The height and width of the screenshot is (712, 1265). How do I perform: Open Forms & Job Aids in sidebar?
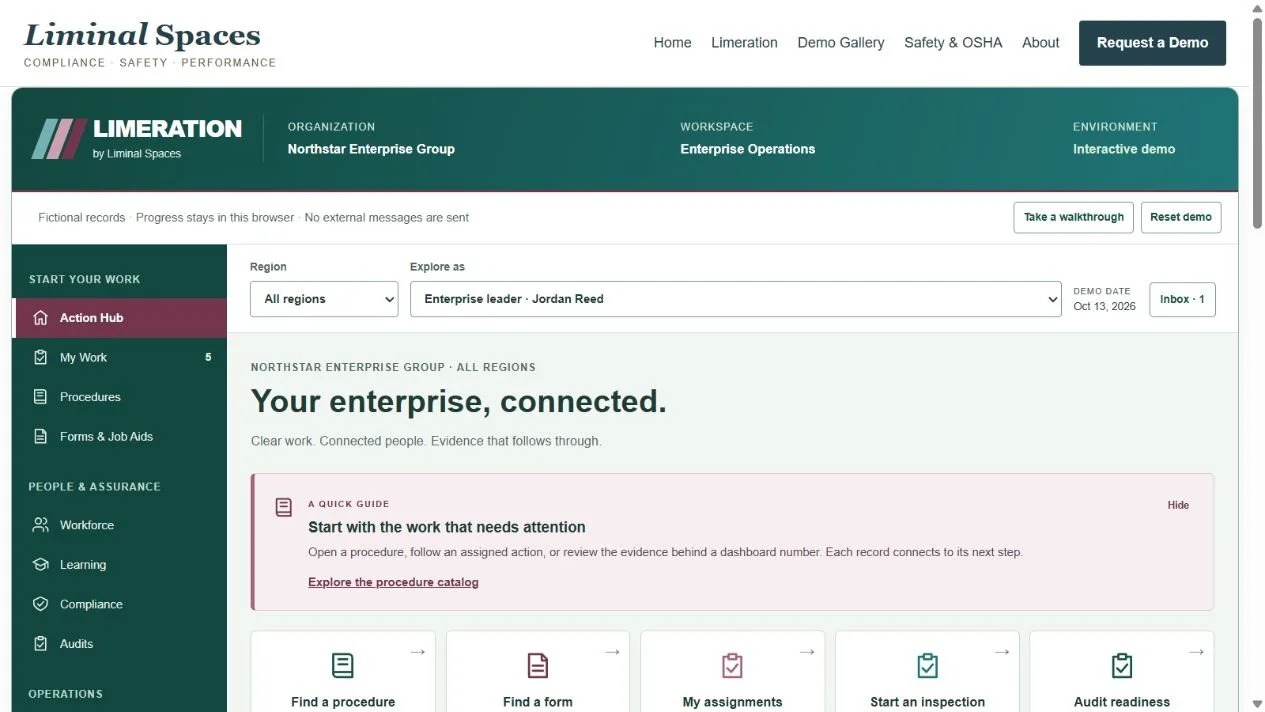(119, 436)
